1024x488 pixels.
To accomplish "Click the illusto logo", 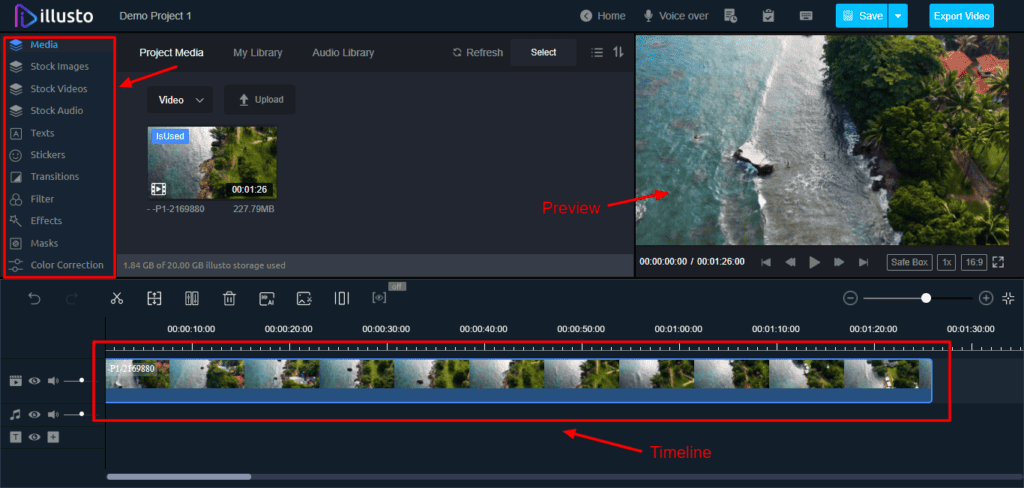I will point(54,15).
